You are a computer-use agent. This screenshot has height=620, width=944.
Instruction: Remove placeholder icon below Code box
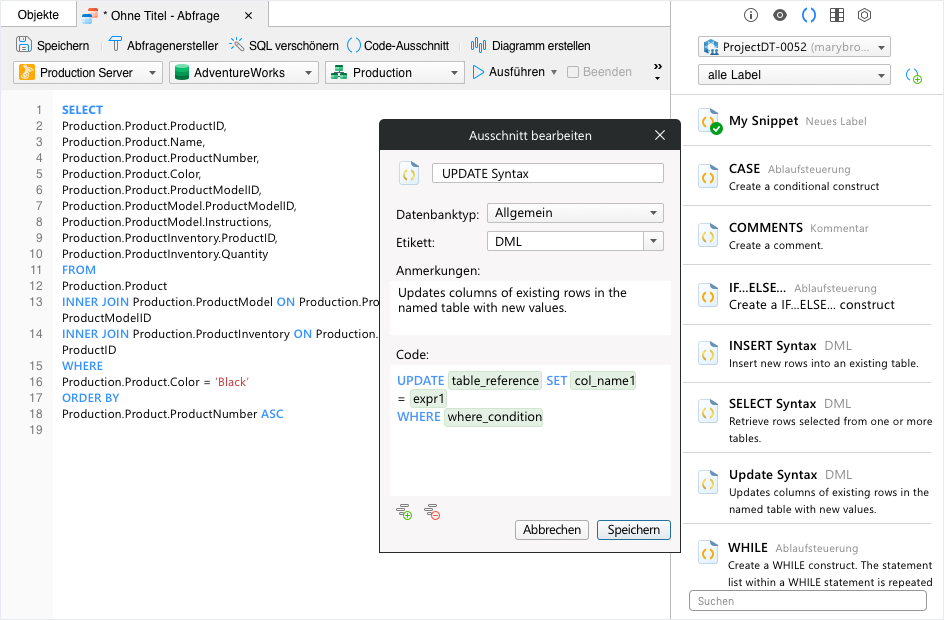click(432, 512)
